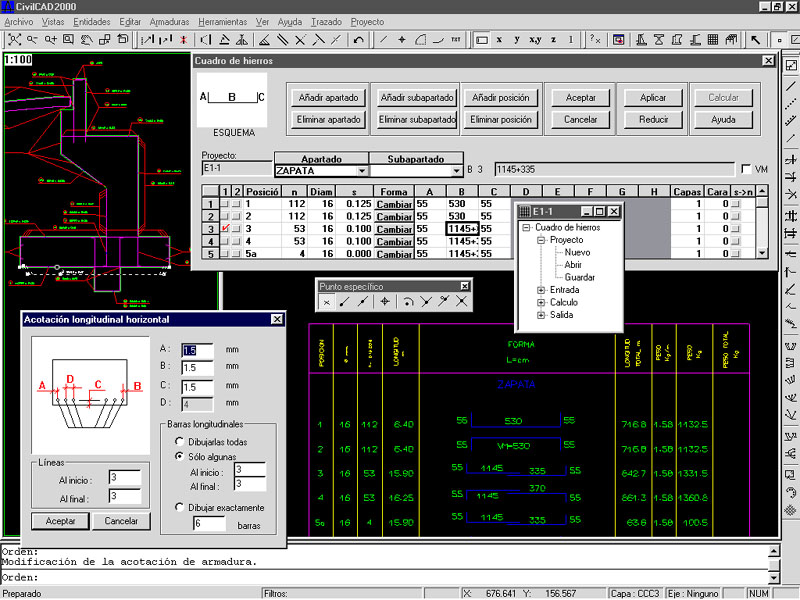Expand the Calculo tree node
800x600 pixels.
click(541, 302)
